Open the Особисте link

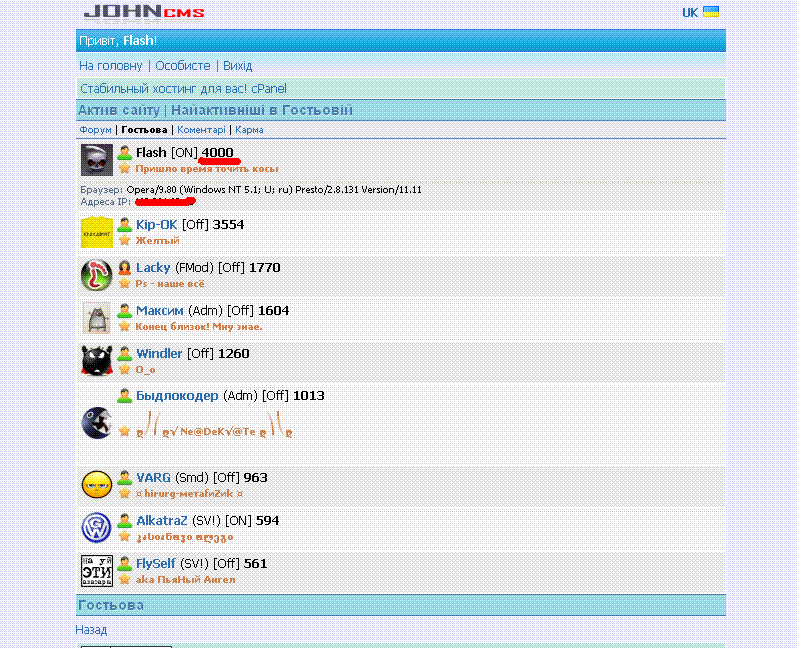coord(182,65)
